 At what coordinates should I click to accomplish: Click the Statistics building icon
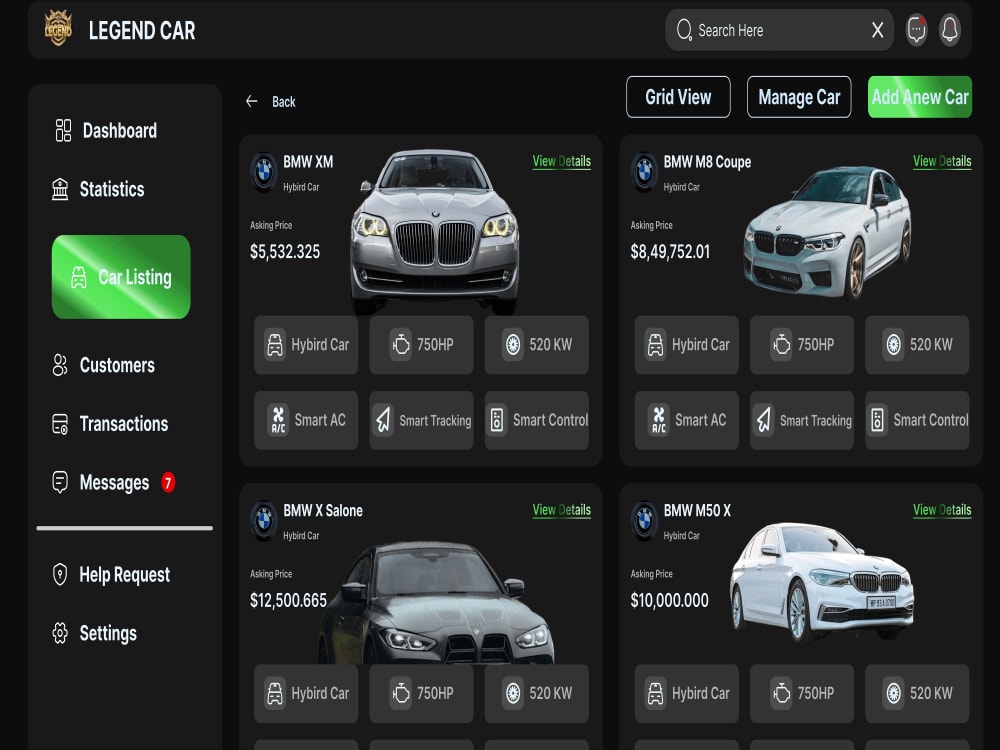(x=60, y=189)
